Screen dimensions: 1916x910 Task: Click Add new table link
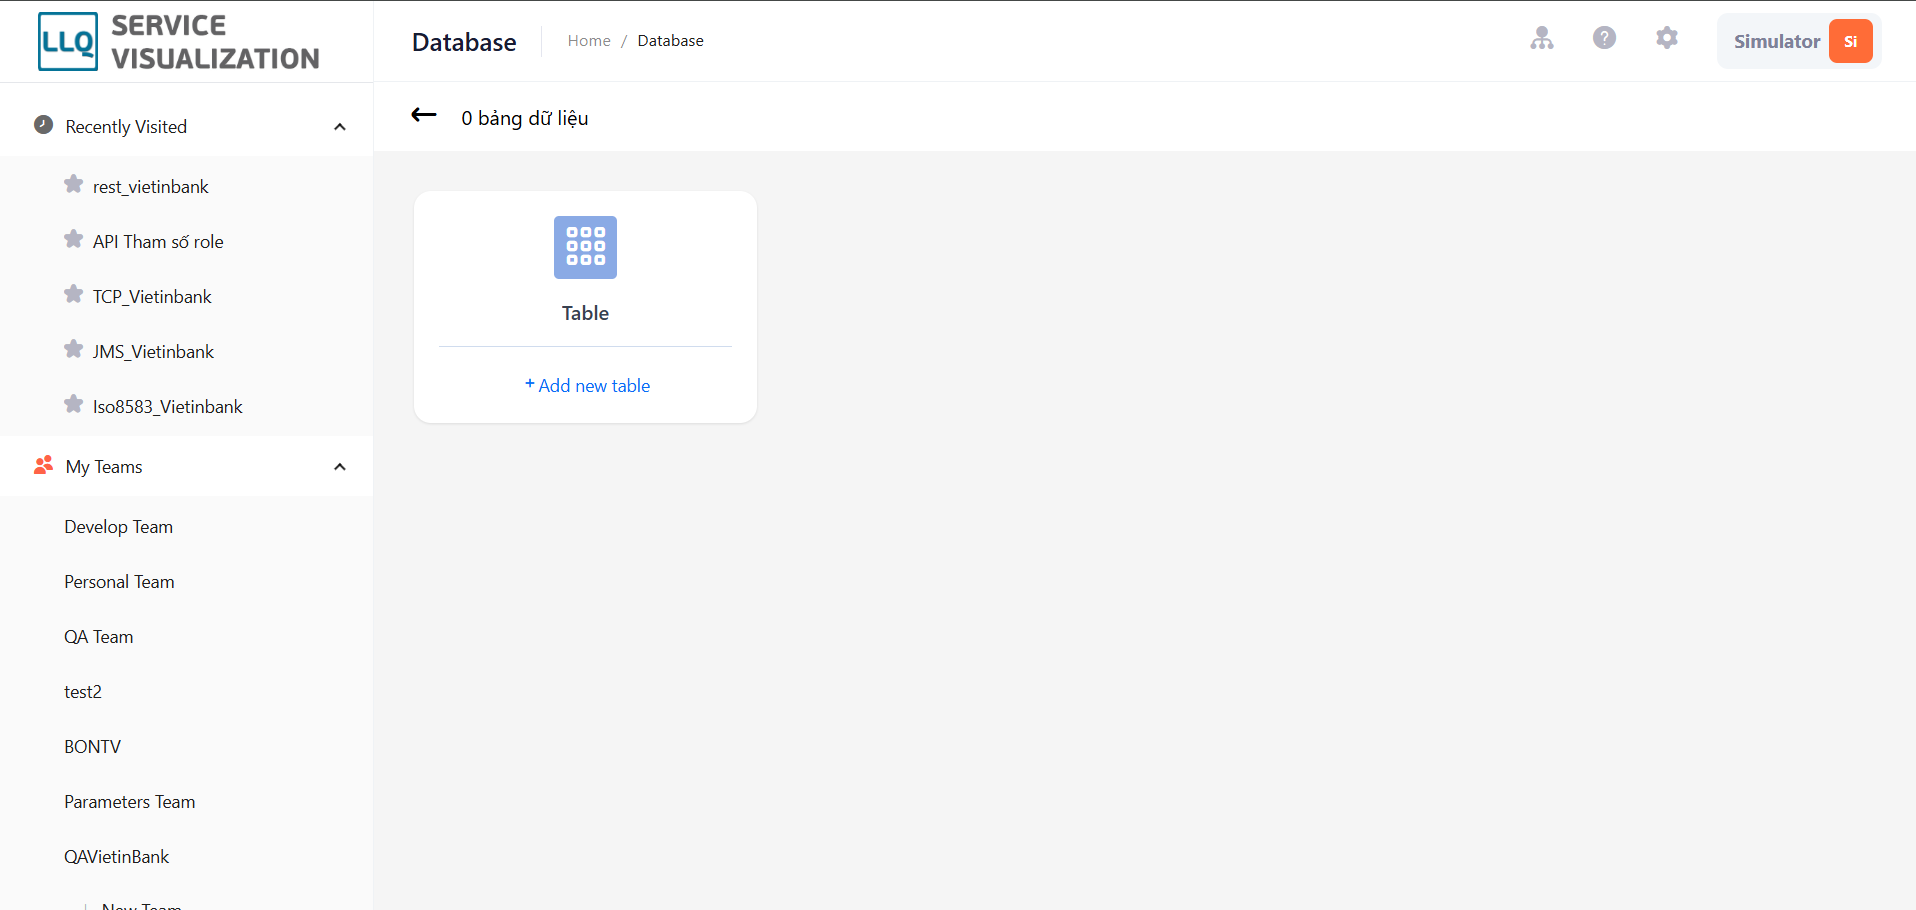click(x=587, y=385)
